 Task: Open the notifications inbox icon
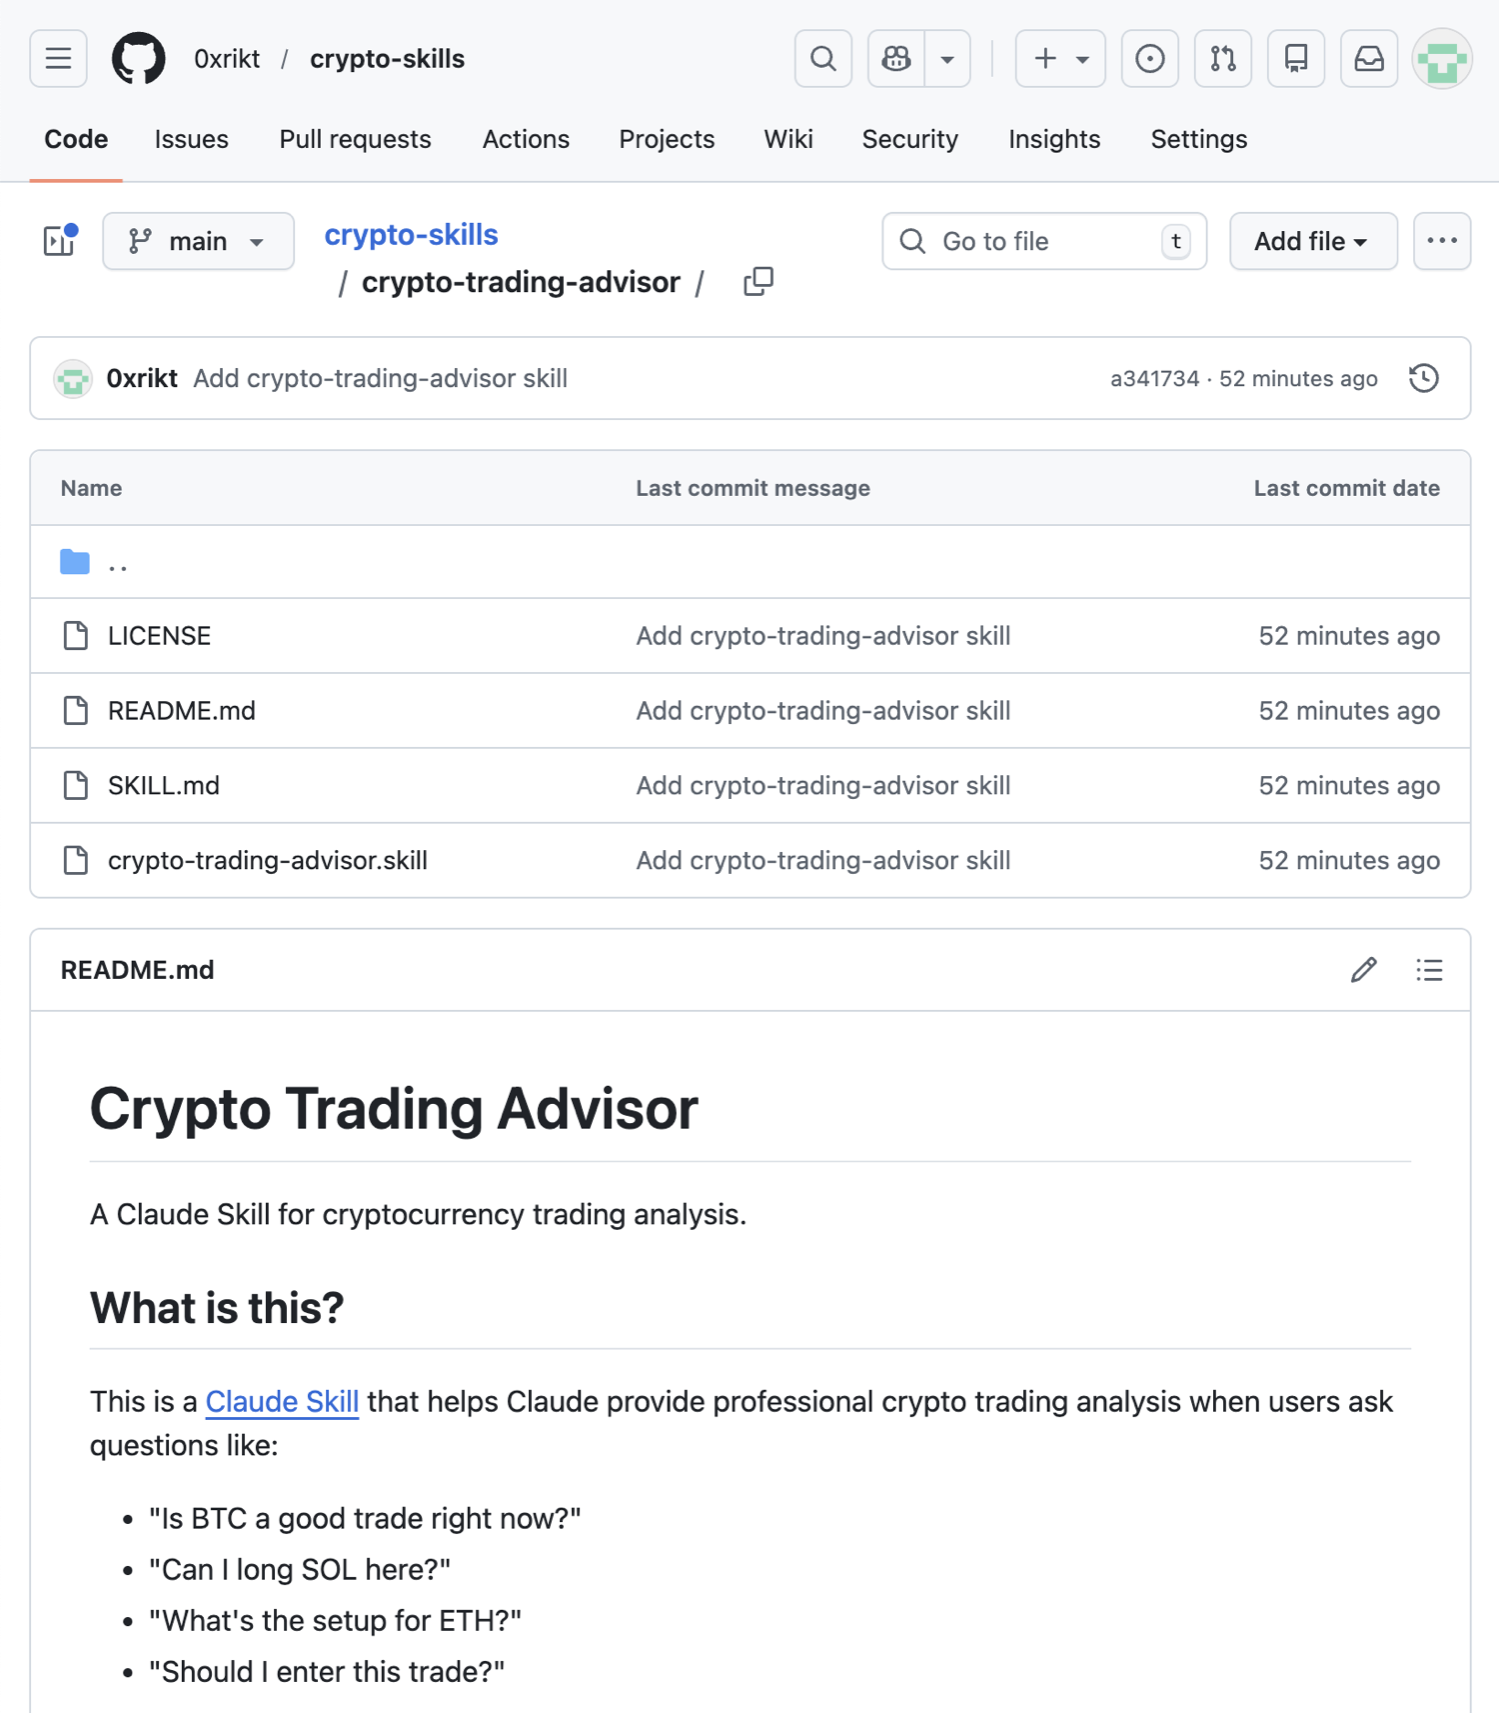(1369, 59)
